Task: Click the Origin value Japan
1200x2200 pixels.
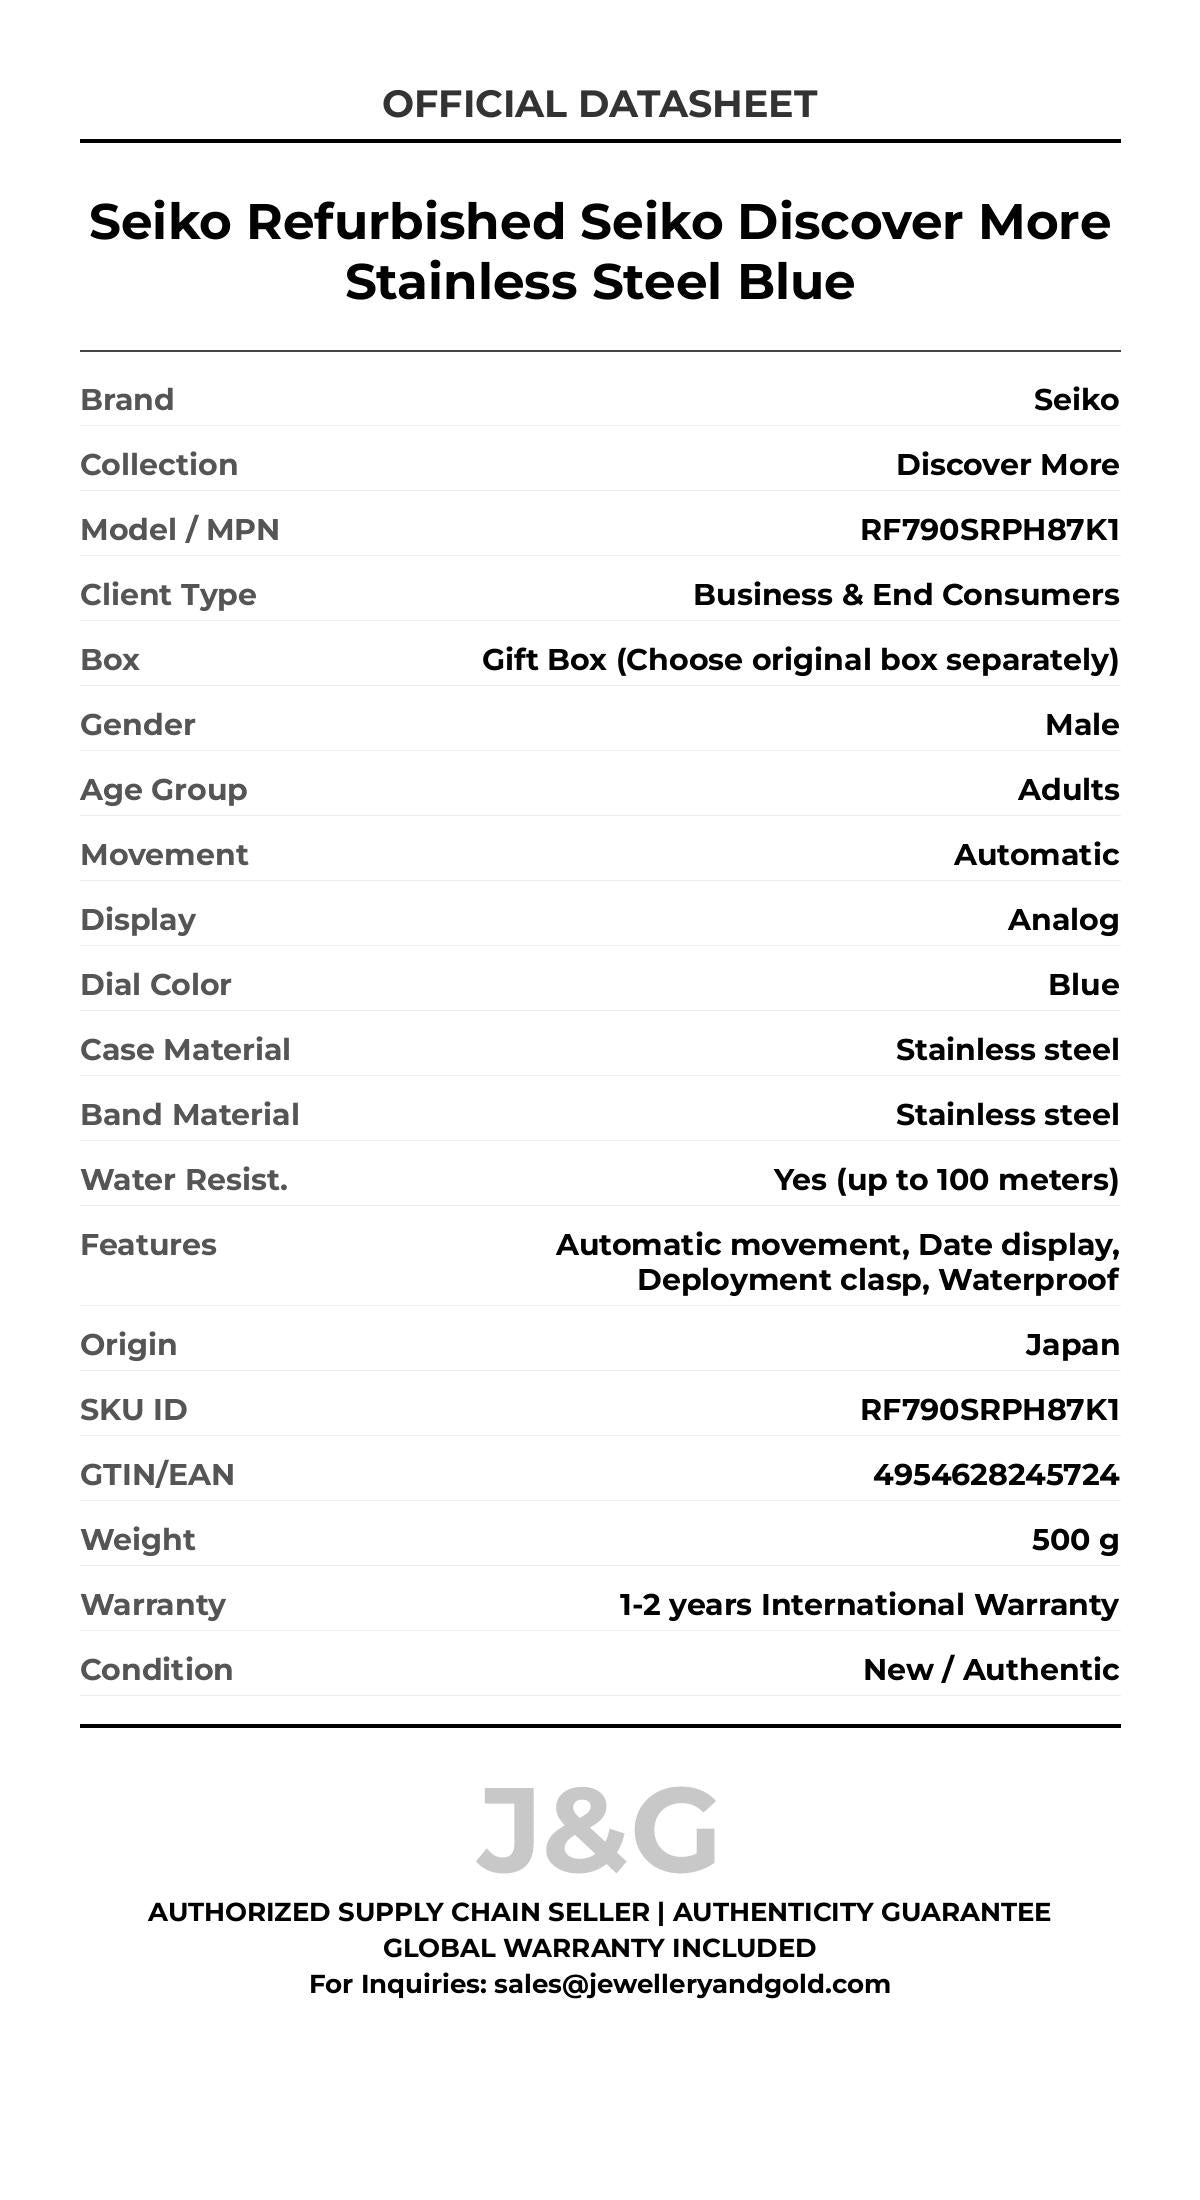Action: coord(1072,1345)
